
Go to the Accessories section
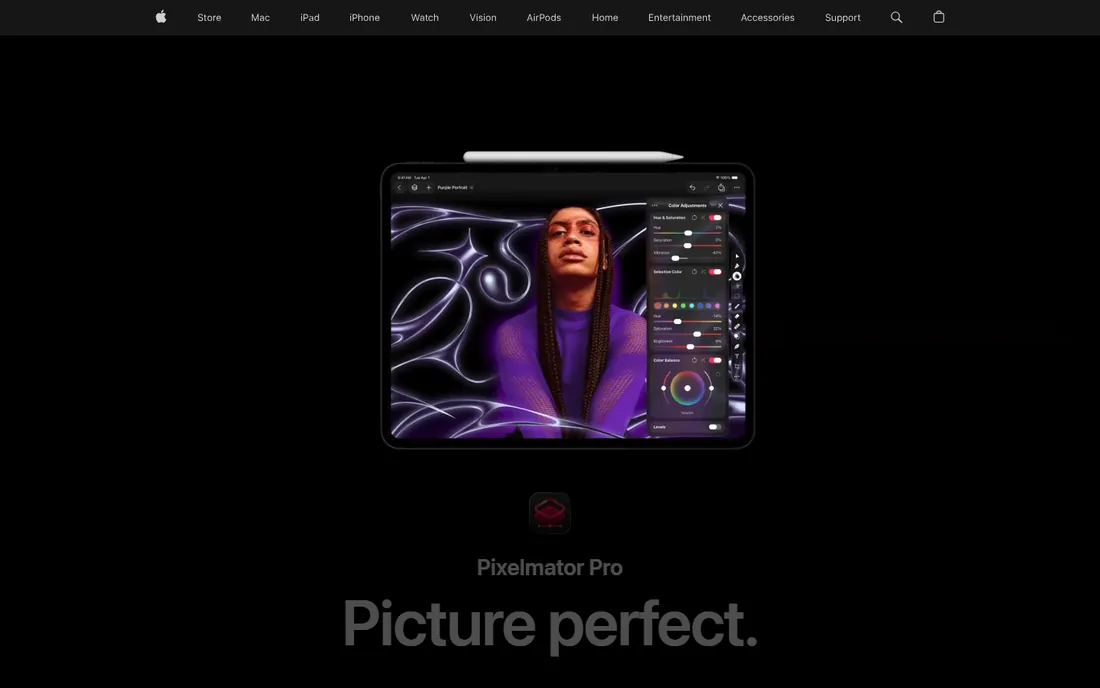click(x=767, y=18)
